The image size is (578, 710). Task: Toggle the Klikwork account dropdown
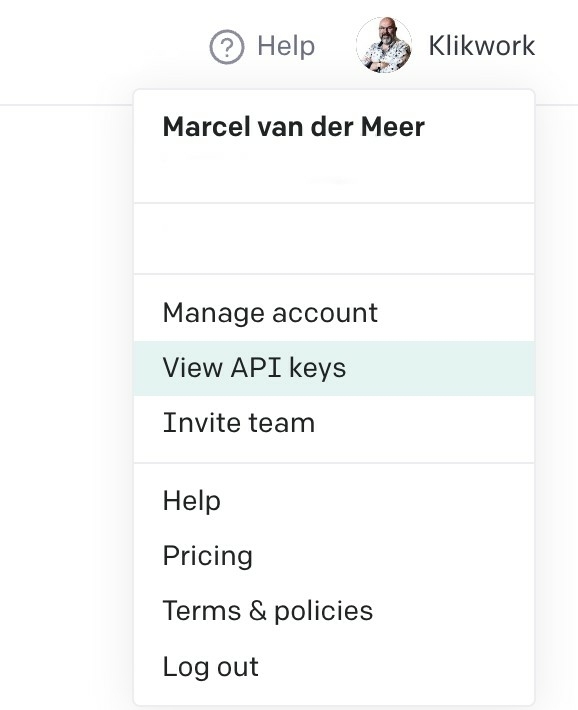pyautogui.click(x=446, y=45)
